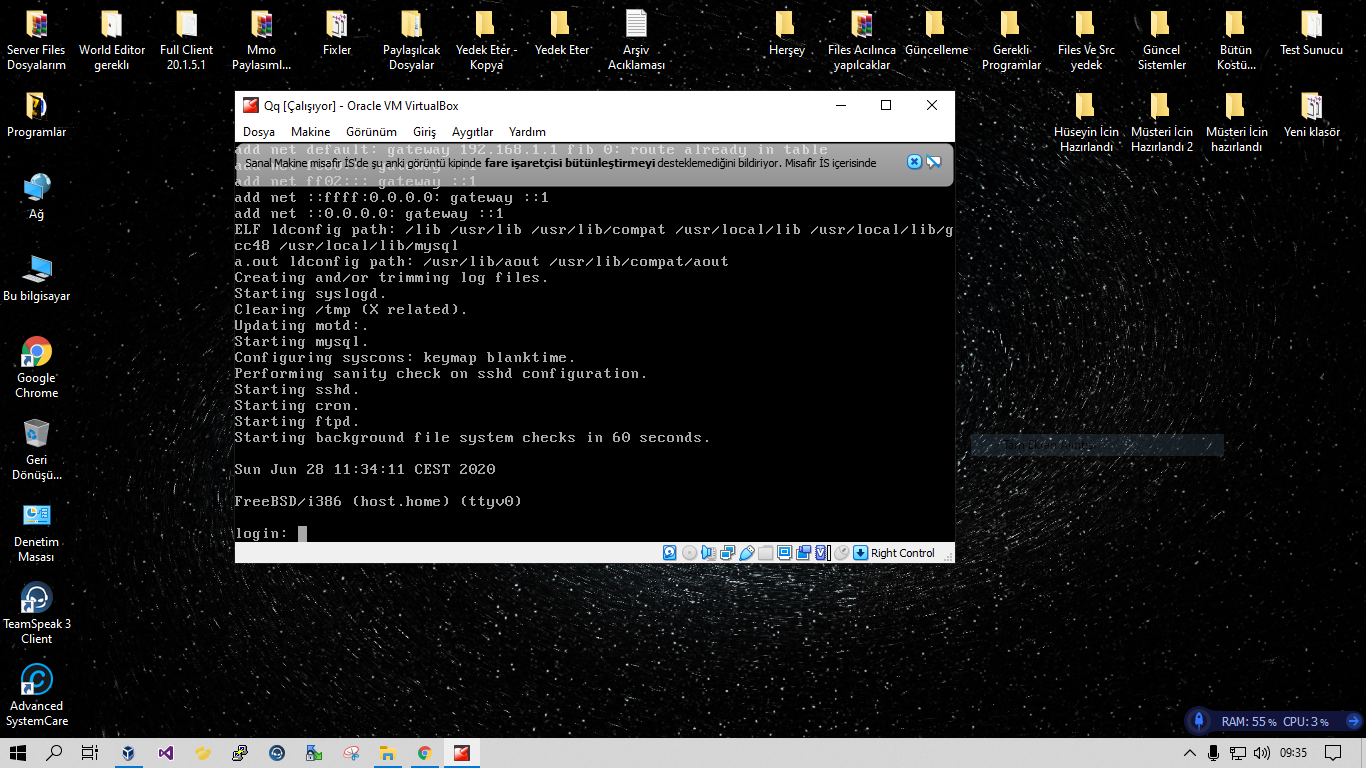Open the Makine menu
This screenshot has height=768, width=1366.
(310, 132)
